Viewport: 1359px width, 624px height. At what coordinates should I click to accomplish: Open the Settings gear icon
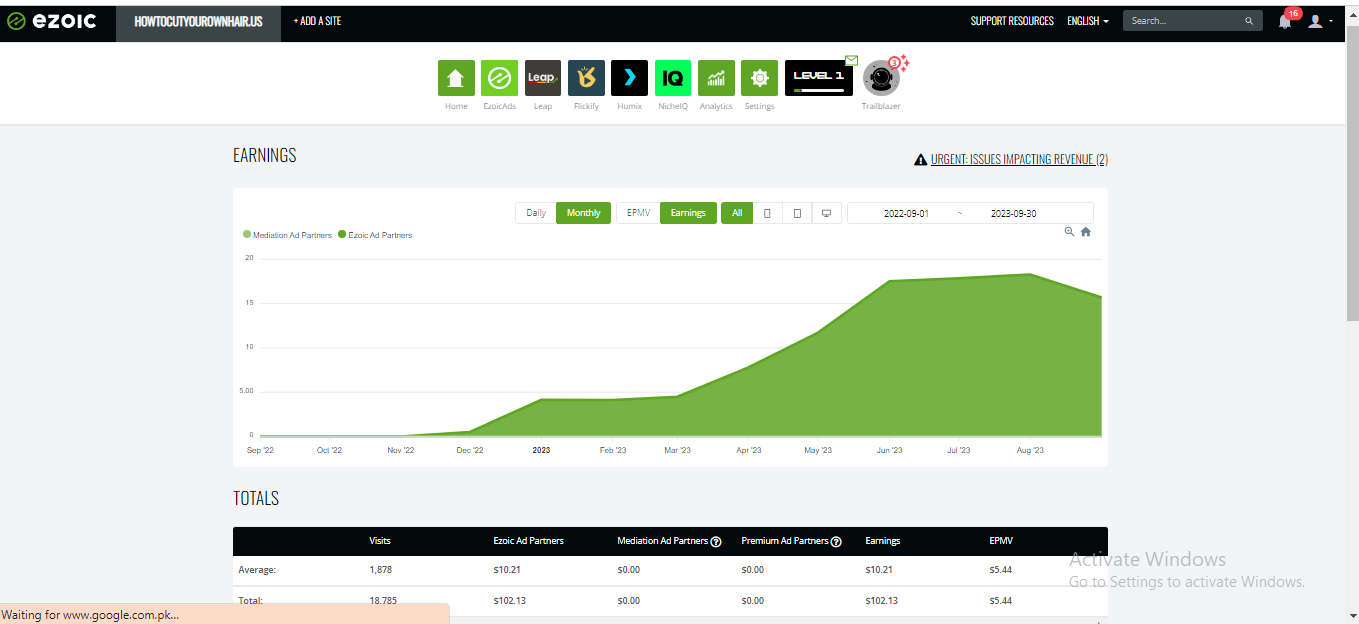[759, 78]
